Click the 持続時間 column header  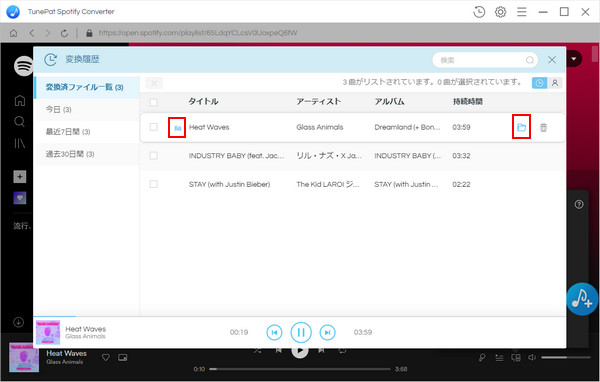[x=468, y=101]
